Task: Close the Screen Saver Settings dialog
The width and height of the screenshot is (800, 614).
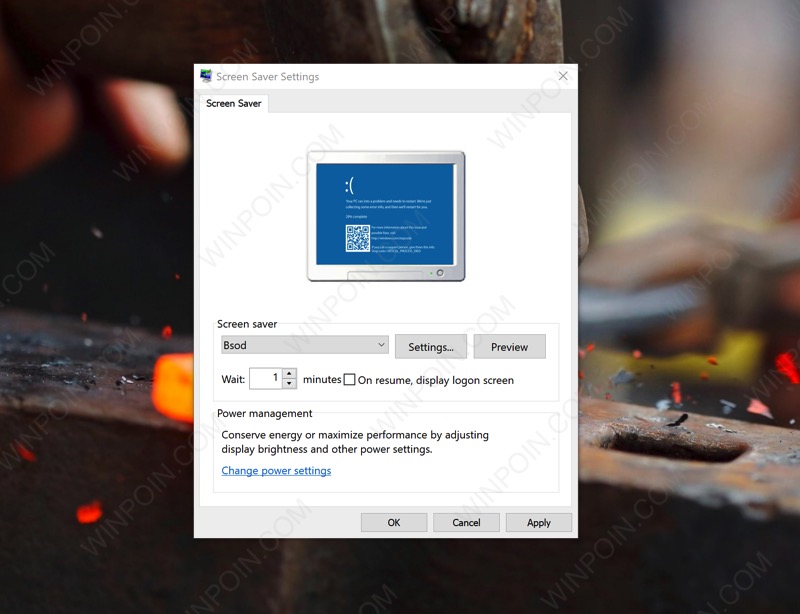Action: tap(563, 76)
